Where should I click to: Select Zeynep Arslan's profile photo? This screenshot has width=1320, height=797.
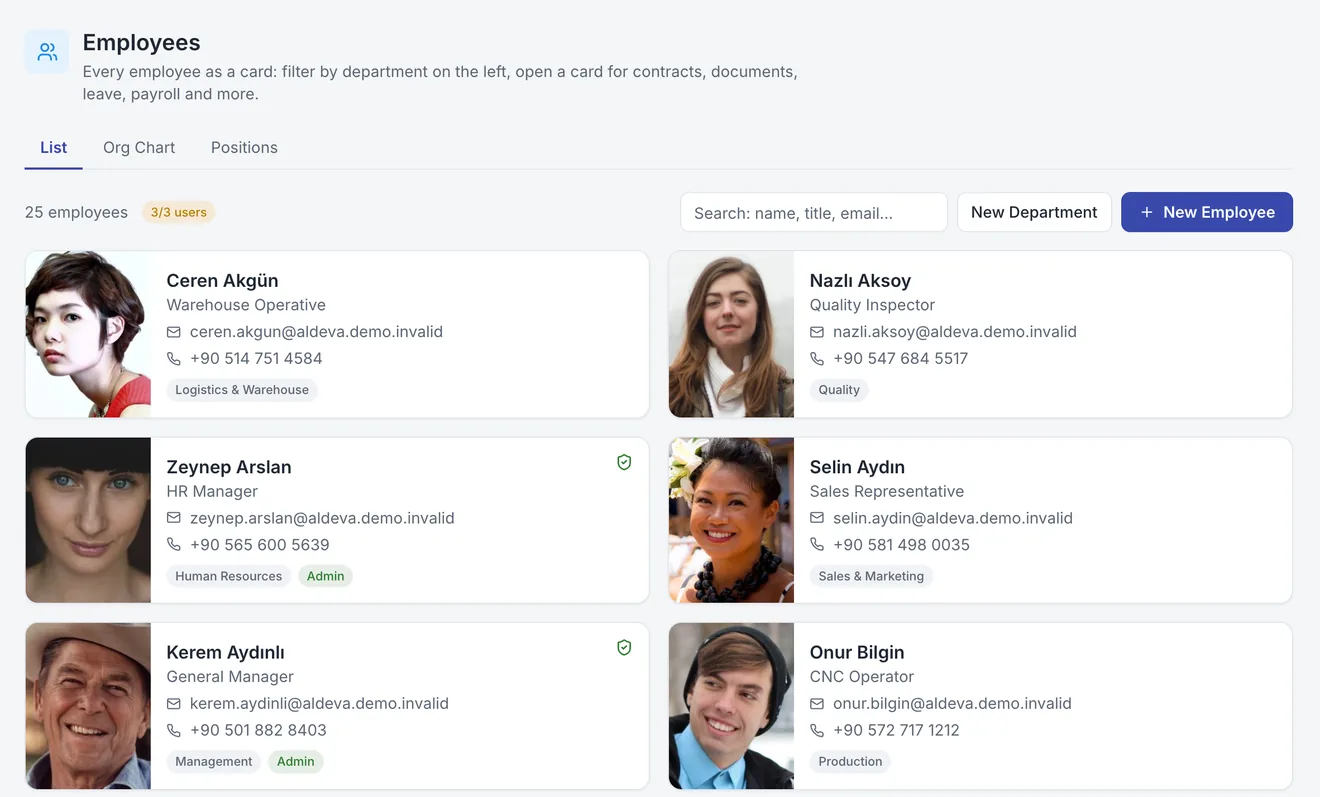(x=88, y=520)
